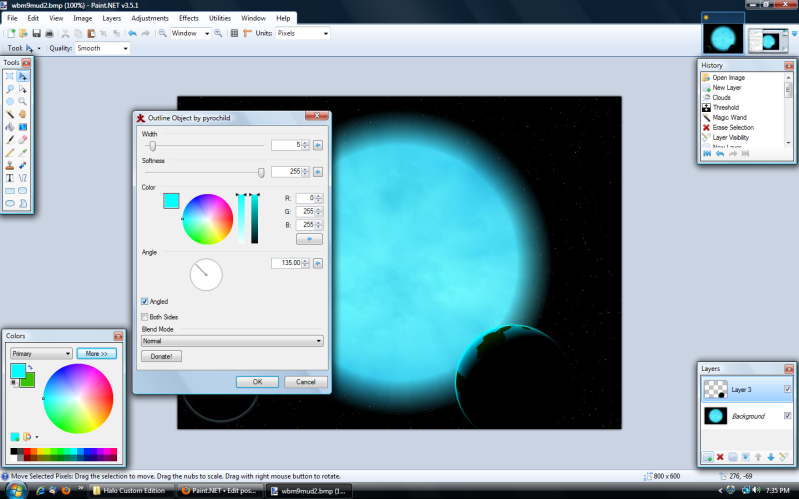
Task: Click the Width slider thumb
Action: [152, 146]
